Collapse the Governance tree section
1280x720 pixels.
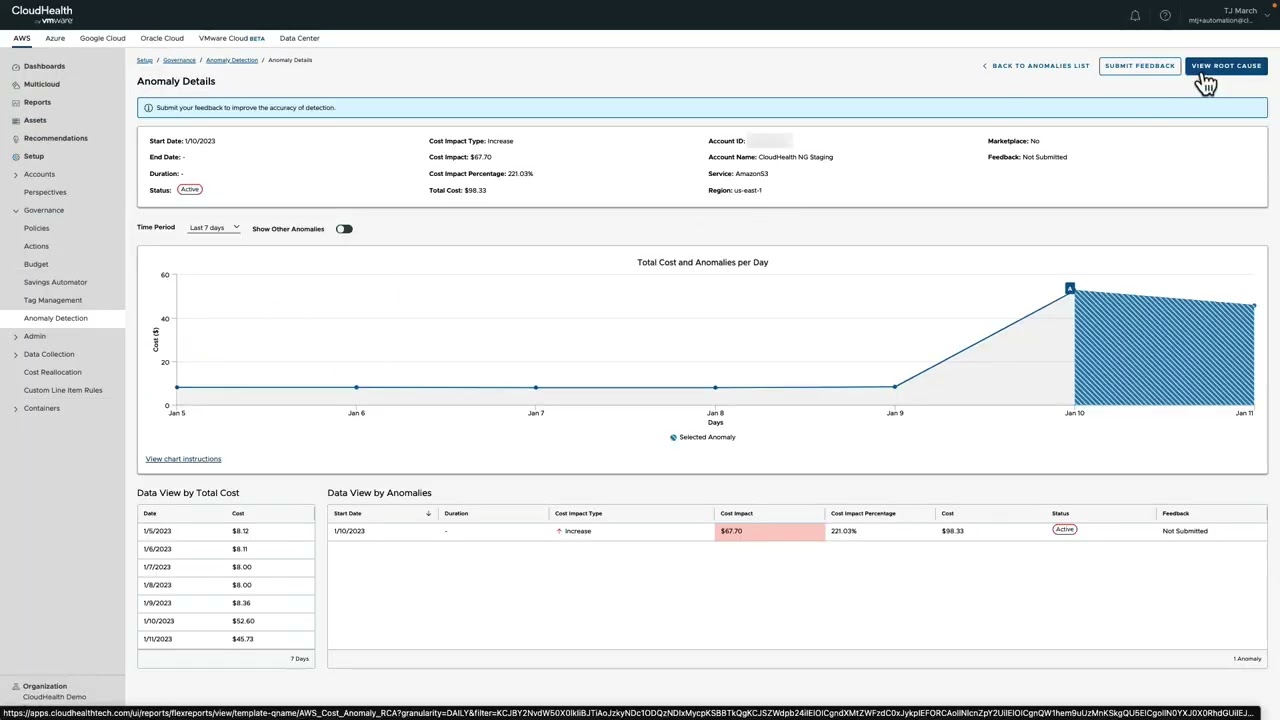(x=15, y=210)
